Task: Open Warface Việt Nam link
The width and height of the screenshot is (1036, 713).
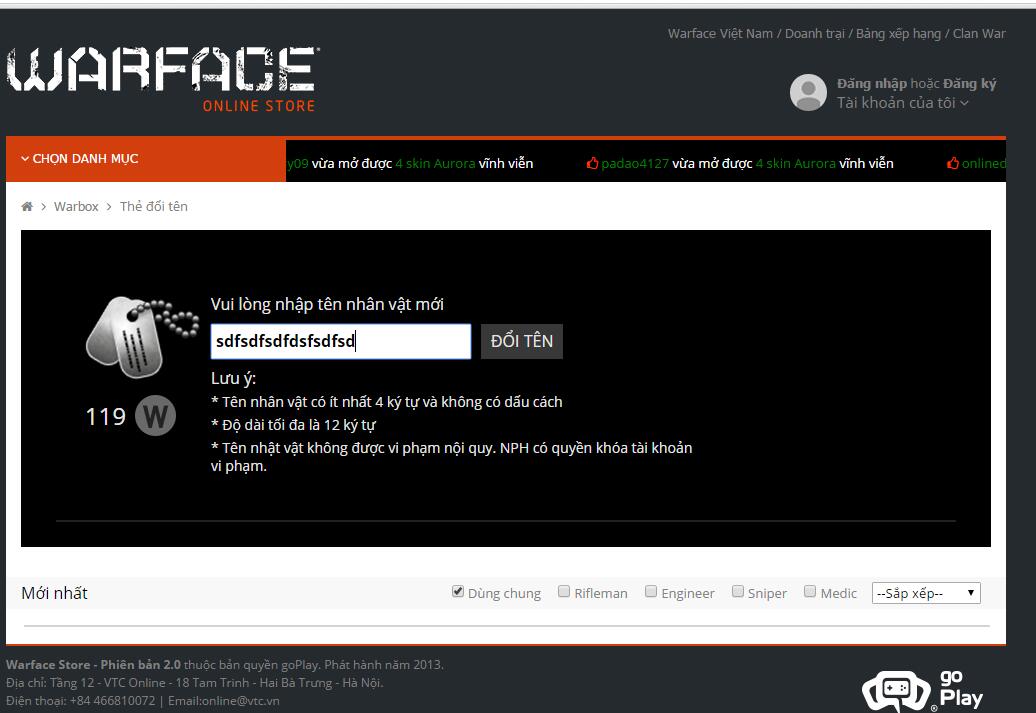Action: (720, 34)
